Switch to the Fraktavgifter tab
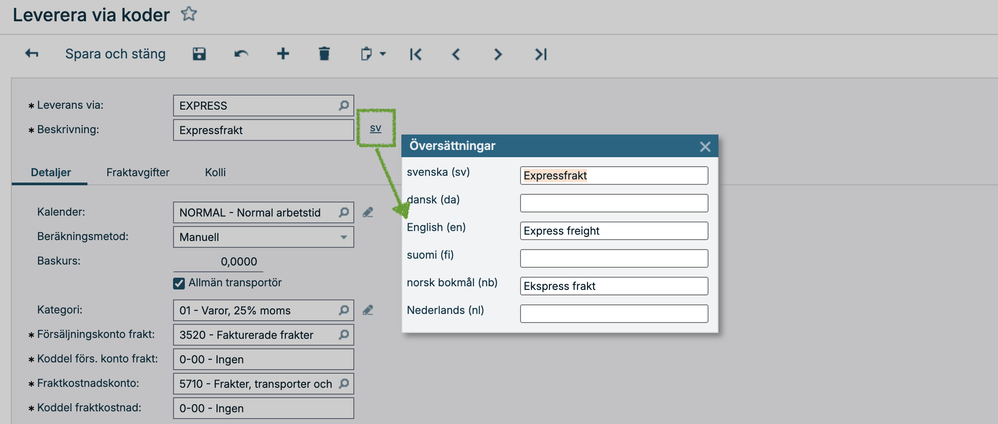Viewport: 998px width, 424px height. pos(138,172)
